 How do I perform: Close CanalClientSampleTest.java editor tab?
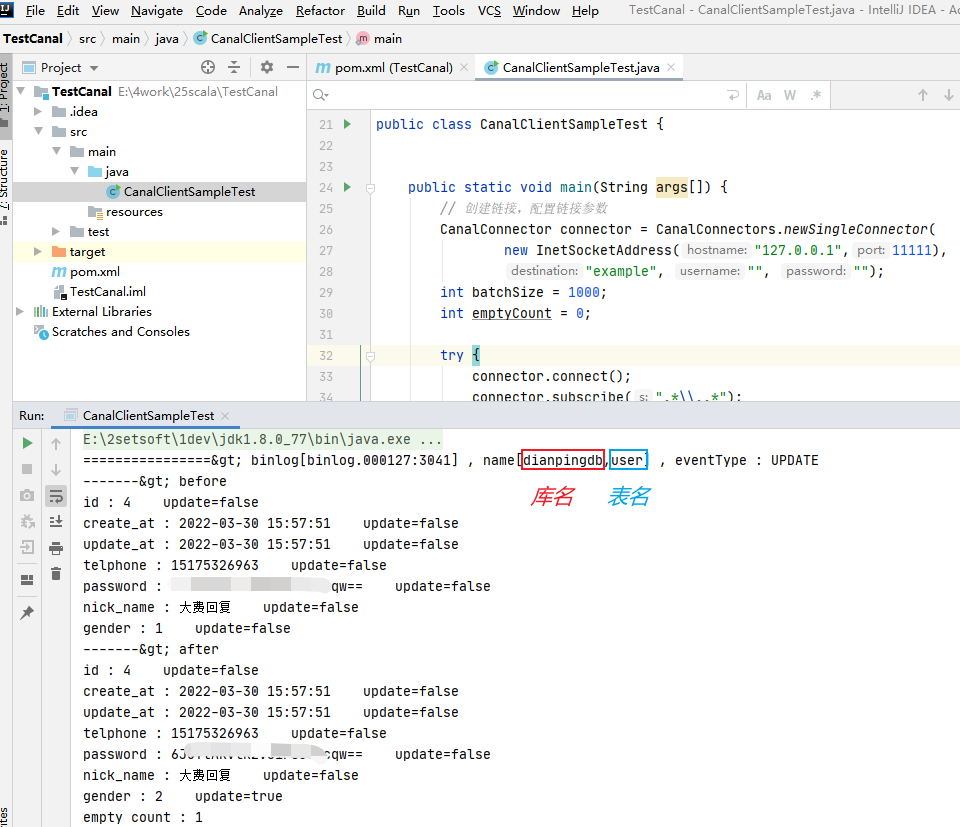coord(671,67)
